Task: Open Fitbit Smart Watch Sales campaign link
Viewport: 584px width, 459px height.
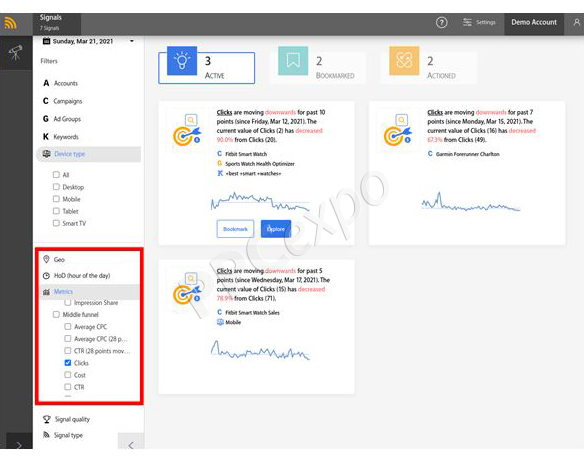Action: click(252, 313)
